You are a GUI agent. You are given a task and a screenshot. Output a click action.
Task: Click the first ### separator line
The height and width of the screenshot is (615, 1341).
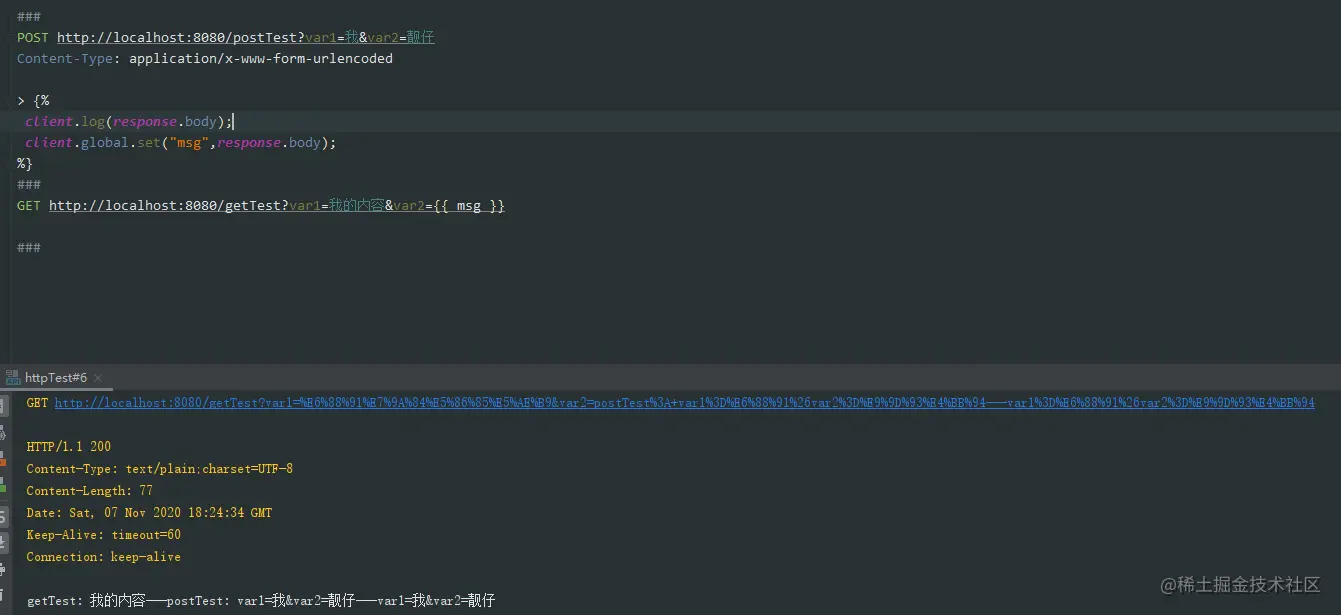(x=29, y=16)
